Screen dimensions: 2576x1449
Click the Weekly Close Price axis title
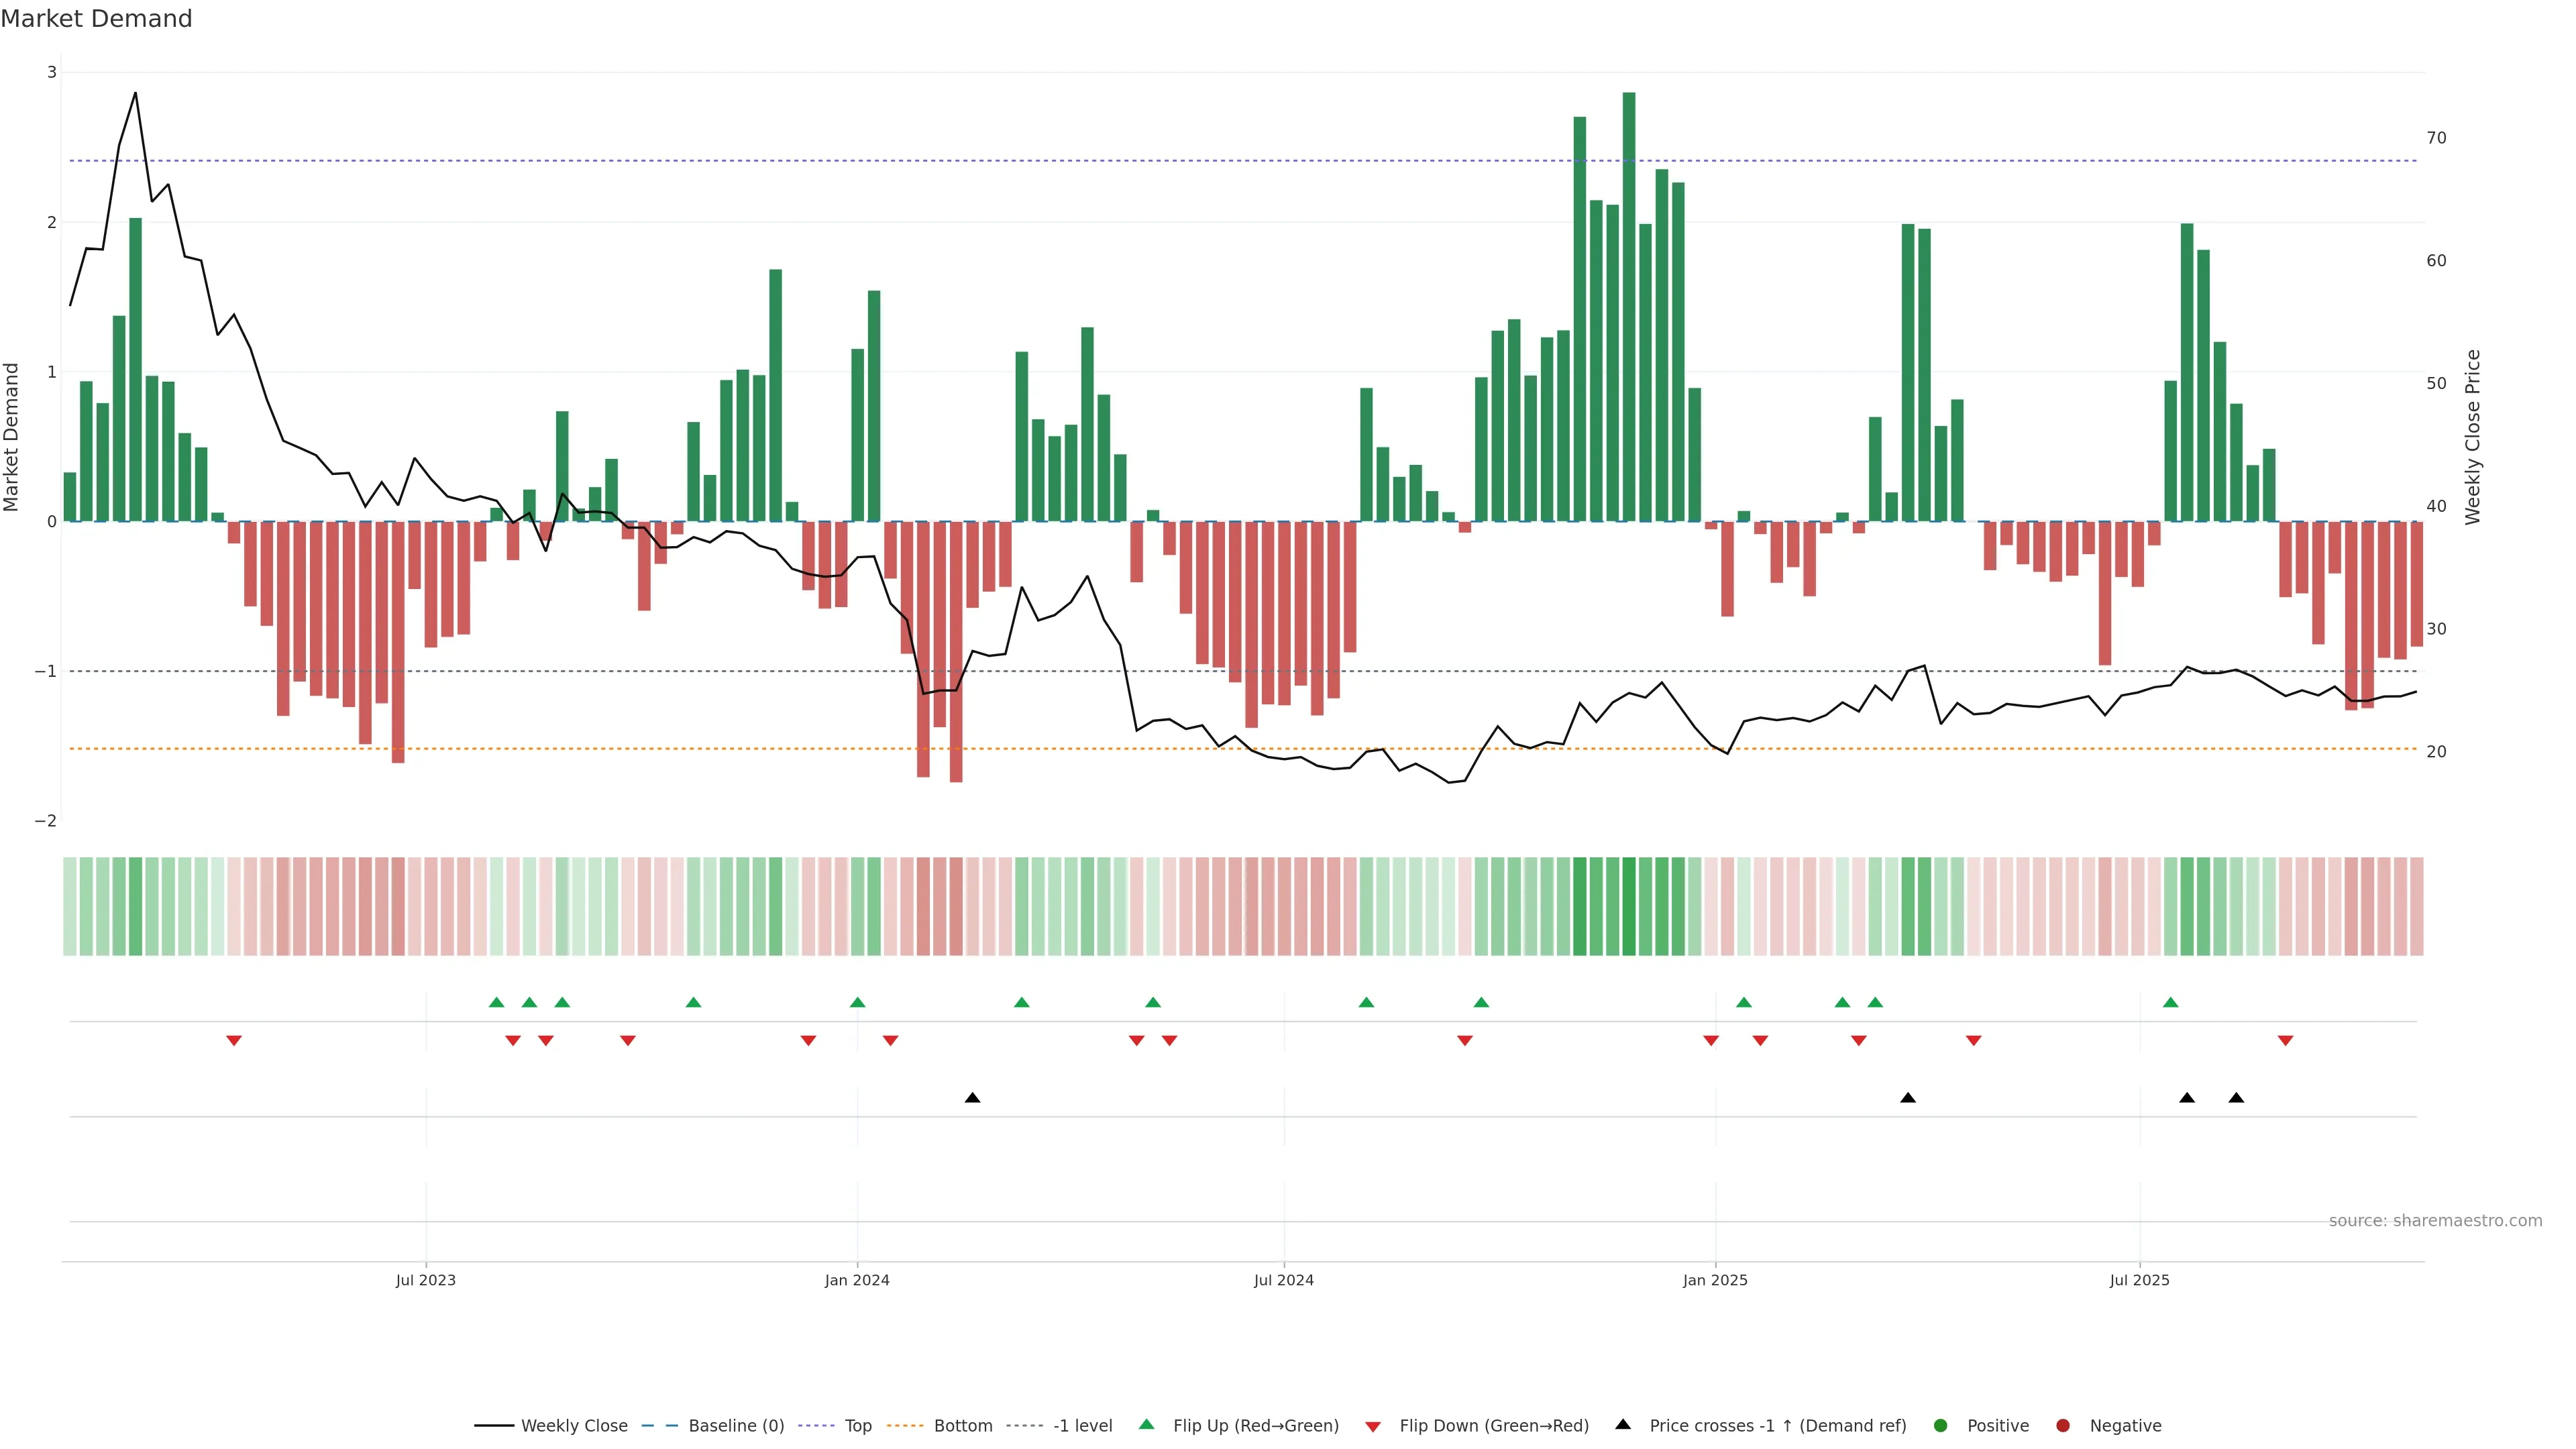pos(2473,437)
